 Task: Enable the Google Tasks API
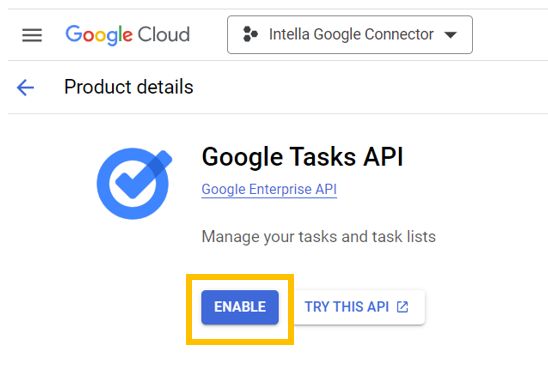click(x=240, y=307)
